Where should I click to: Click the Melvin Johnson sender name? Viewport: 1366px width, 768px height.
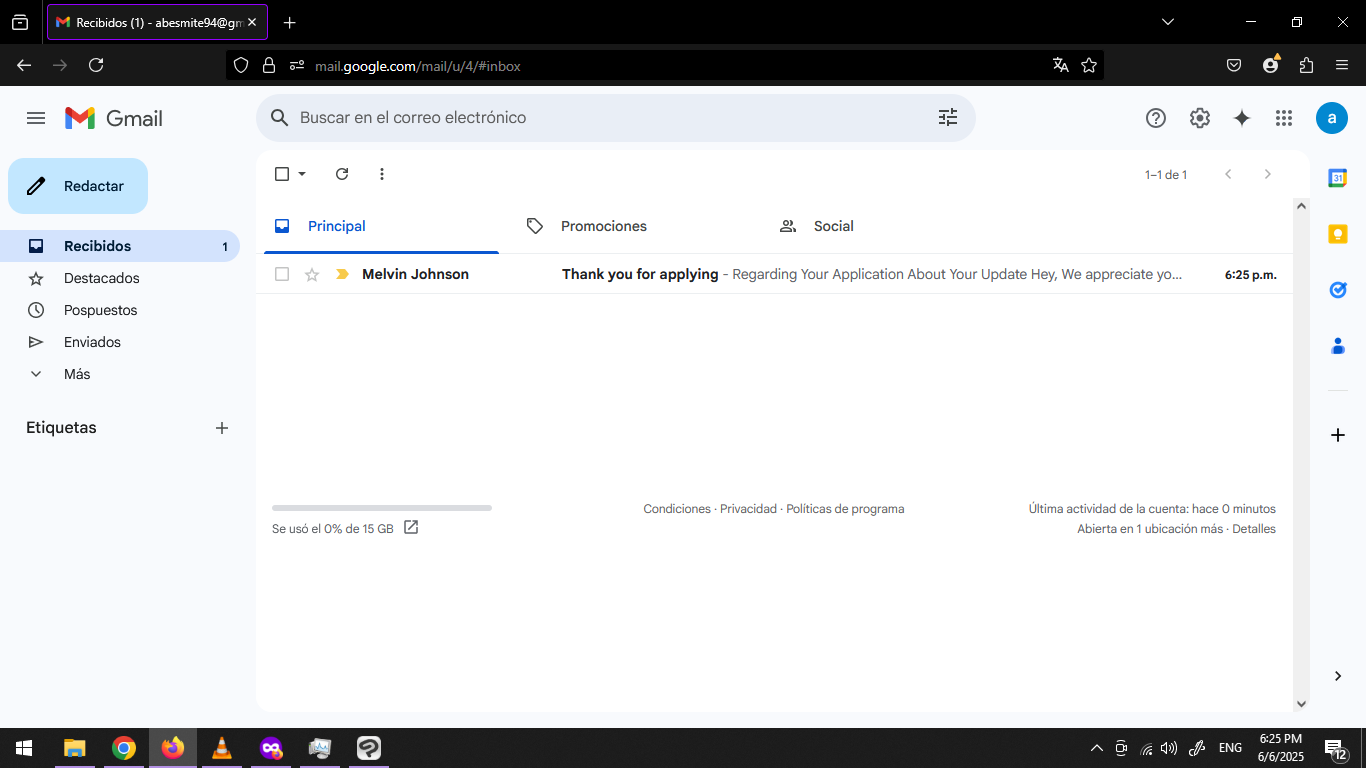(x=415, y=274)
